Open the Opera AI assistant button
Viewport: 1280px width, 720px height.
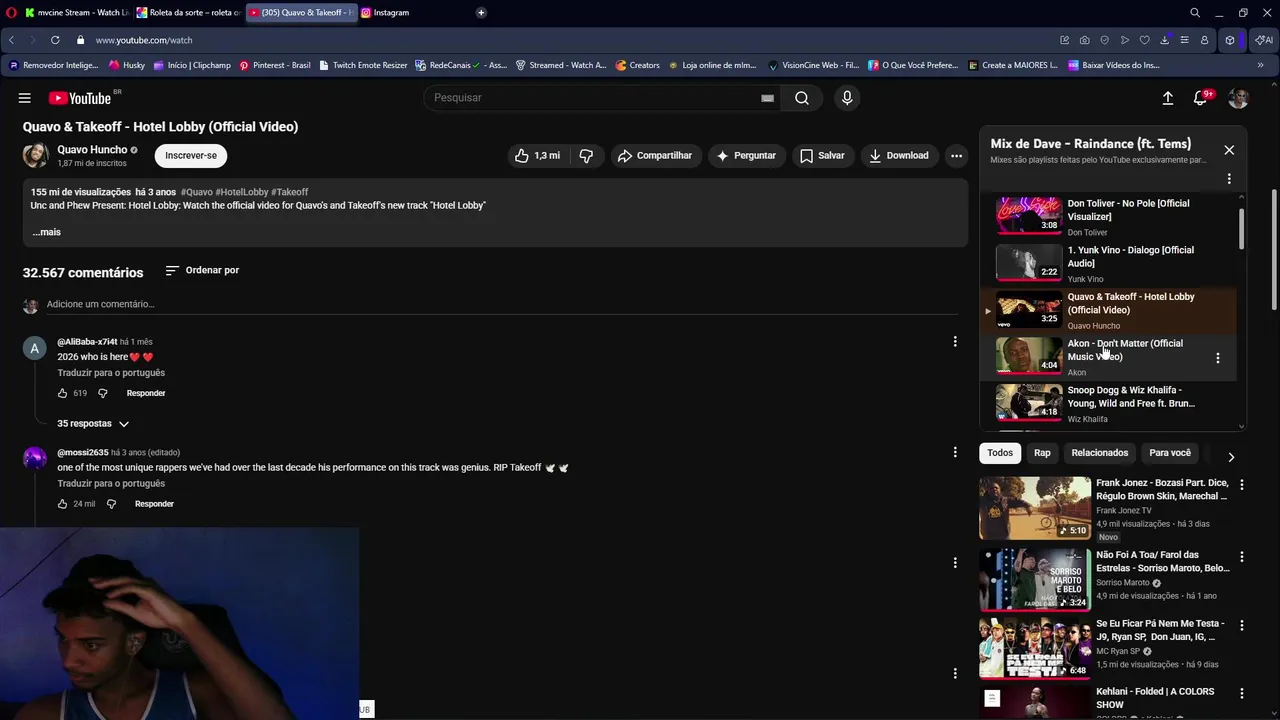point(1263,40)
